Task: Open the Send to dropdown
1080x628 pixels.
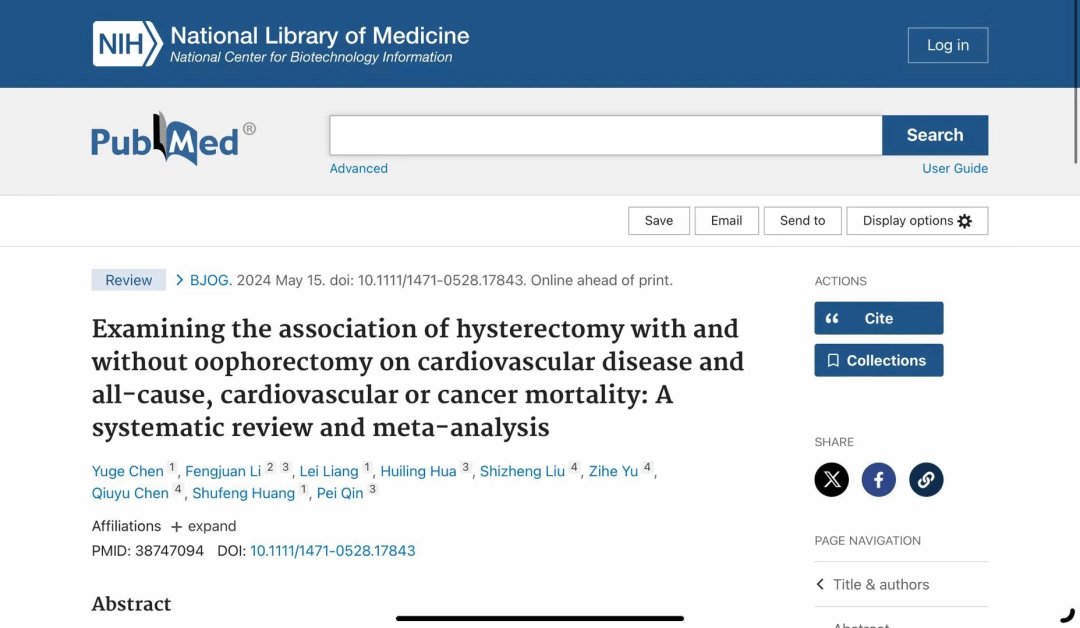Action: 802,221
